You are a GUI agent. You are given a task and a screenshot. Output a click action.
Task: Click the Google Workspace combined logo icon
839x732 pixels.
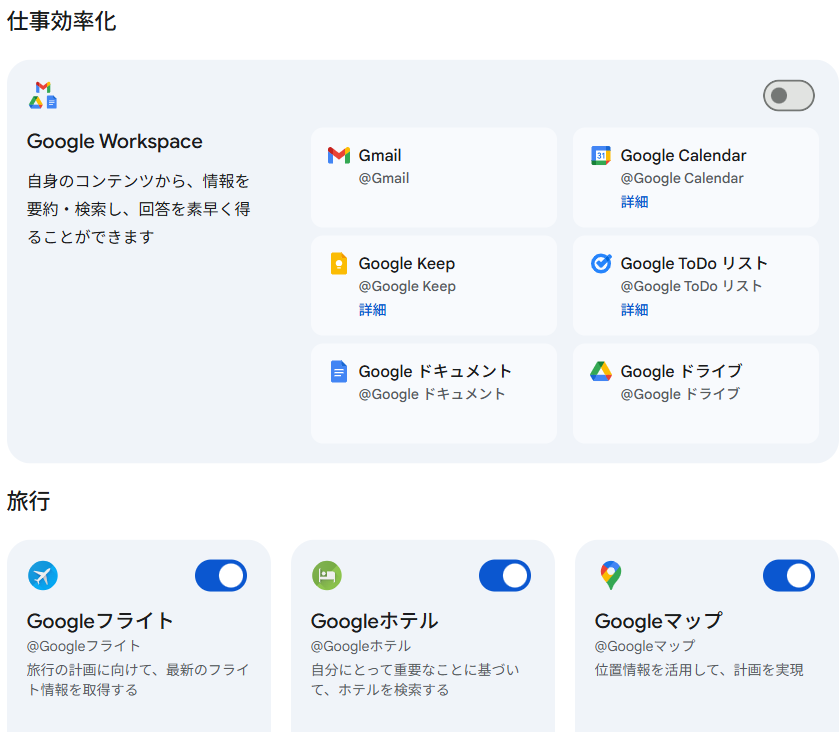pyautogui.click(x=43, y=95)
